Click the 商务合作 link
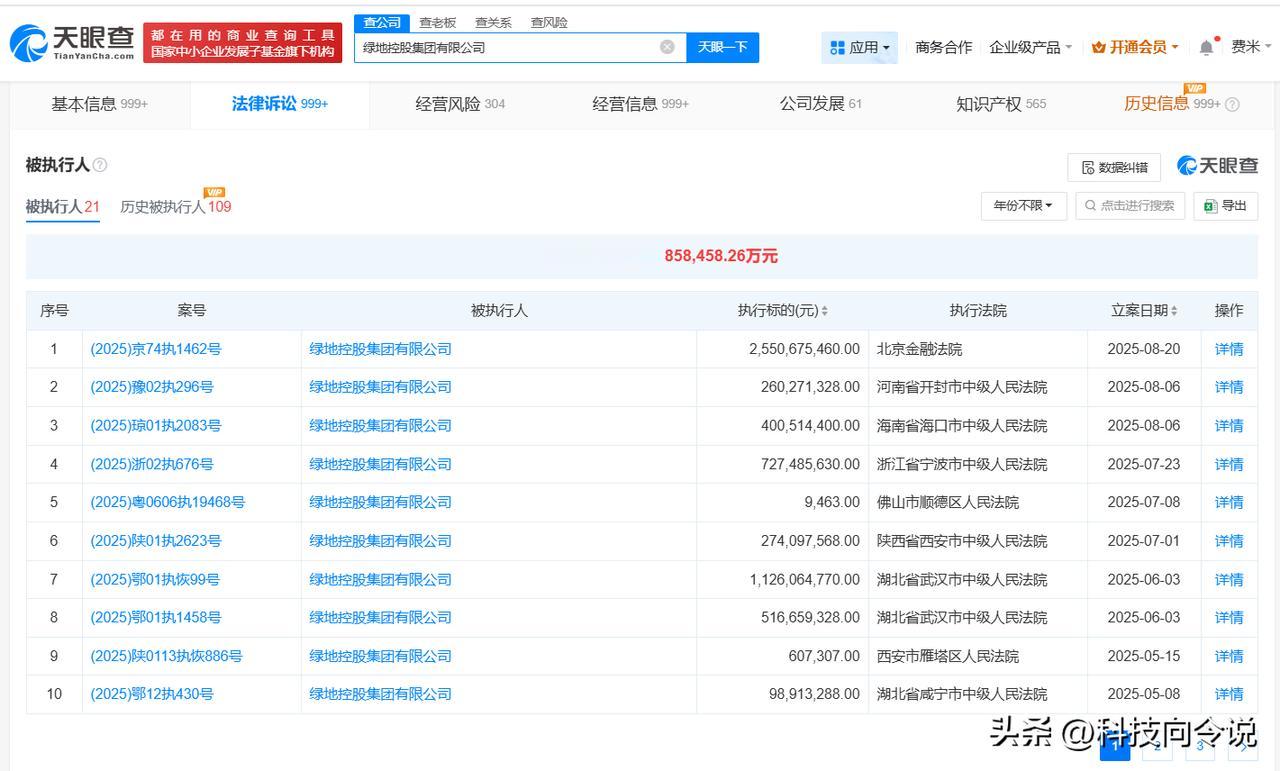1280x771 pixels. [943, 47]
